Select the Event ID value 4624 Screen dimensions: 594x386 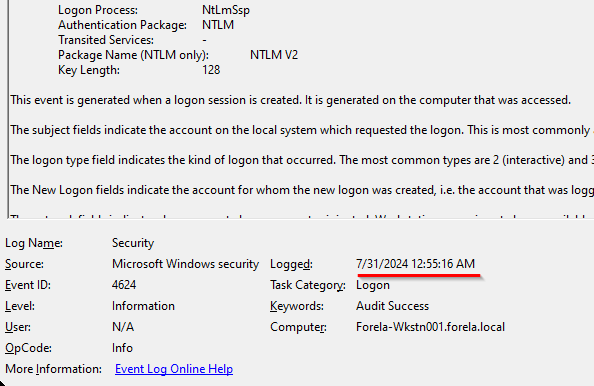124,285
